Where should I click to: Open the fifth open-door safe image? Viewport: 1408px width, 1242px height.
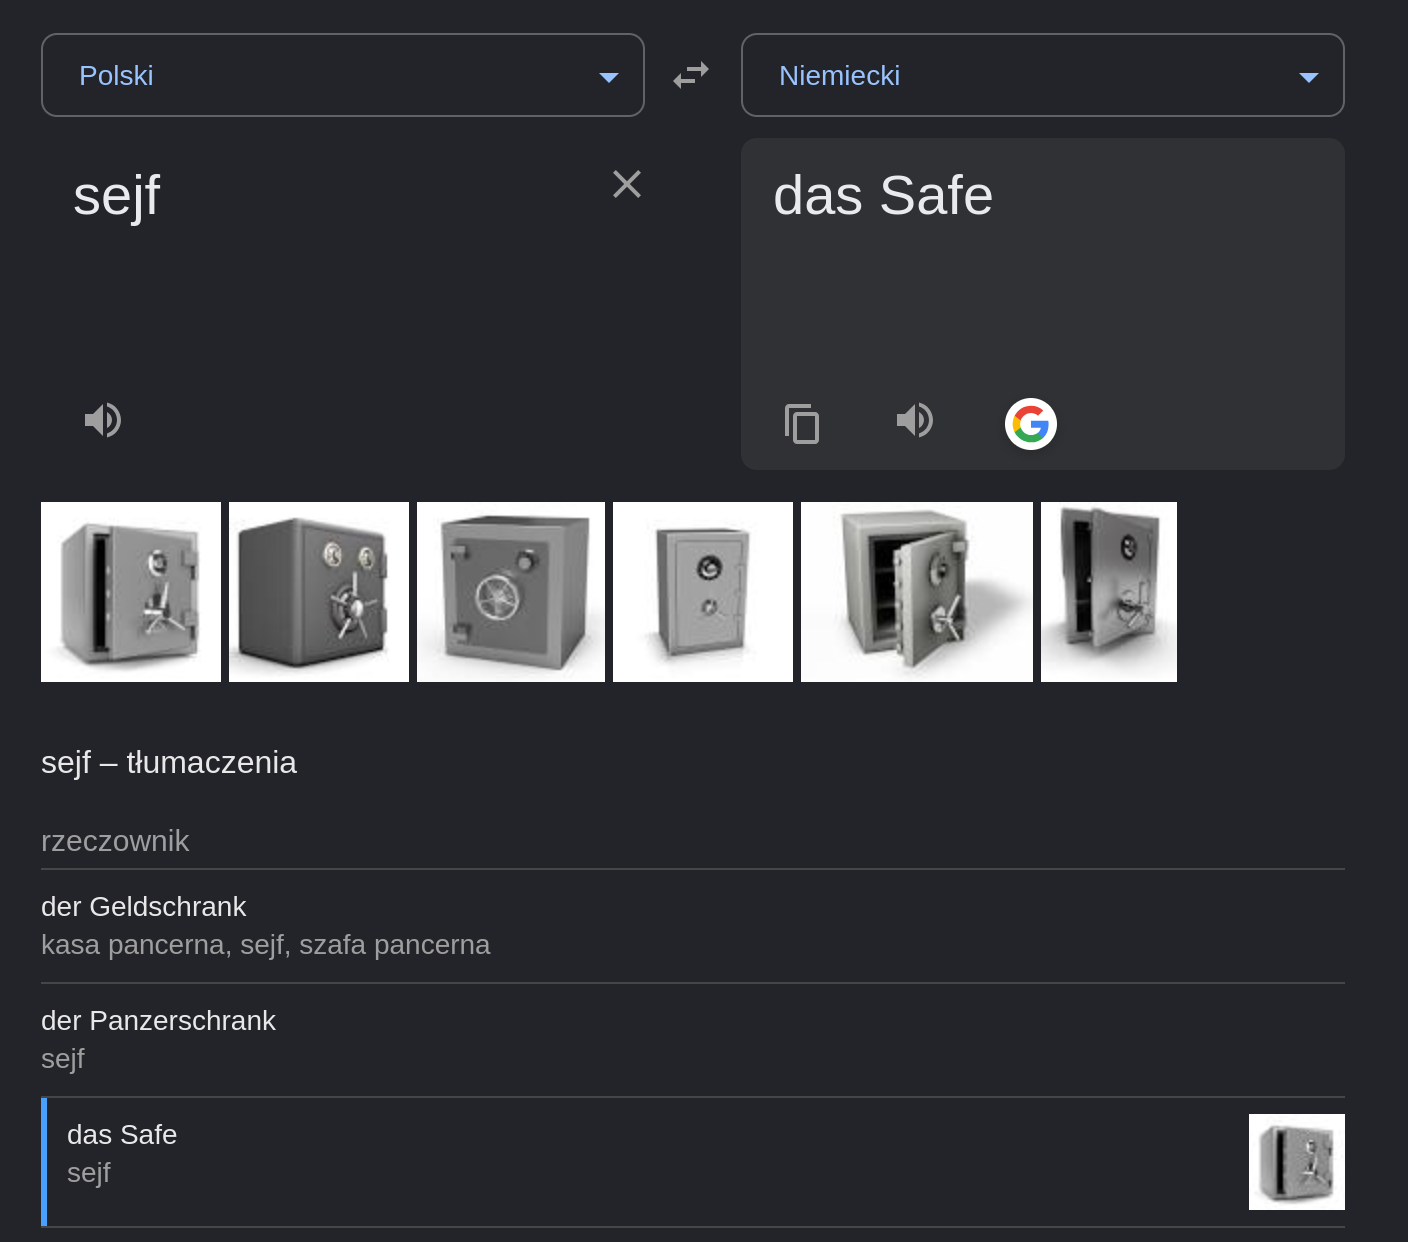point(917,592)
